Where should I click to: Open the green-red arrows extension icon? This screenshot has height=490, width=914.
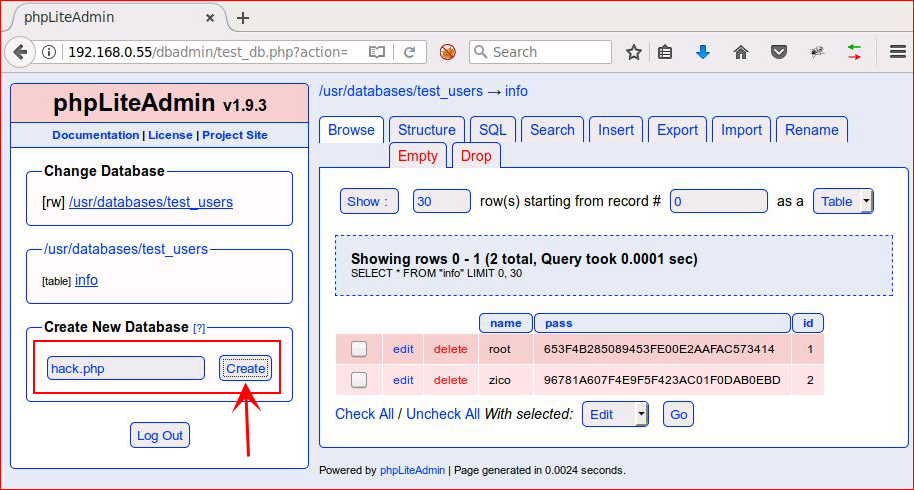[x=854, y=52]
